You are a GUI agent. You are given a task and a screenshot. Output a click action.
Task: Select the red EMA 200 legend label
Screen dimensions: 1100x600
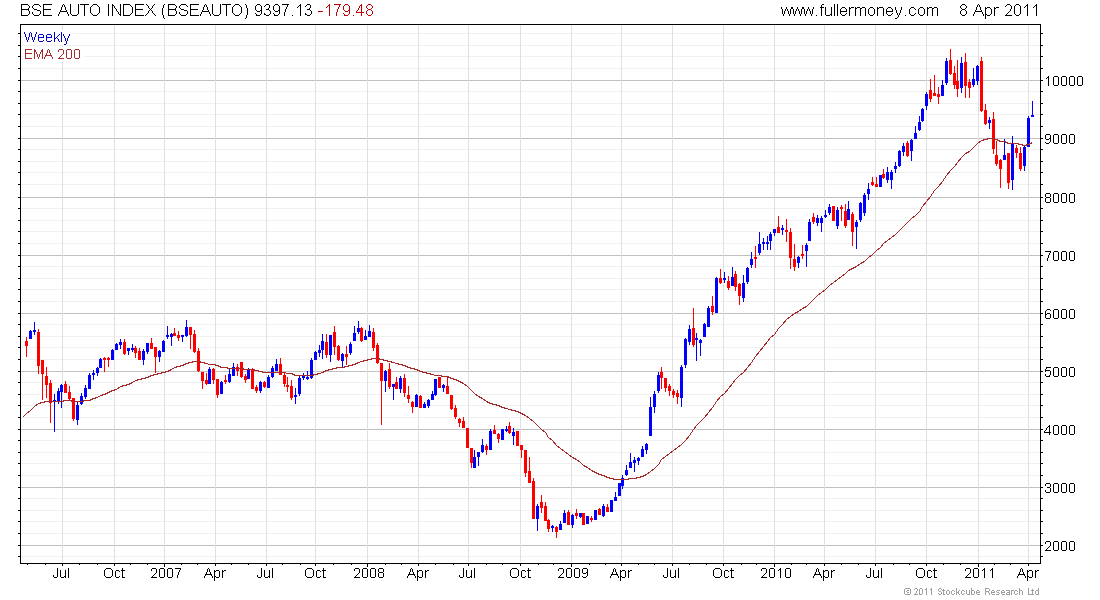click(x=52, y=54)
